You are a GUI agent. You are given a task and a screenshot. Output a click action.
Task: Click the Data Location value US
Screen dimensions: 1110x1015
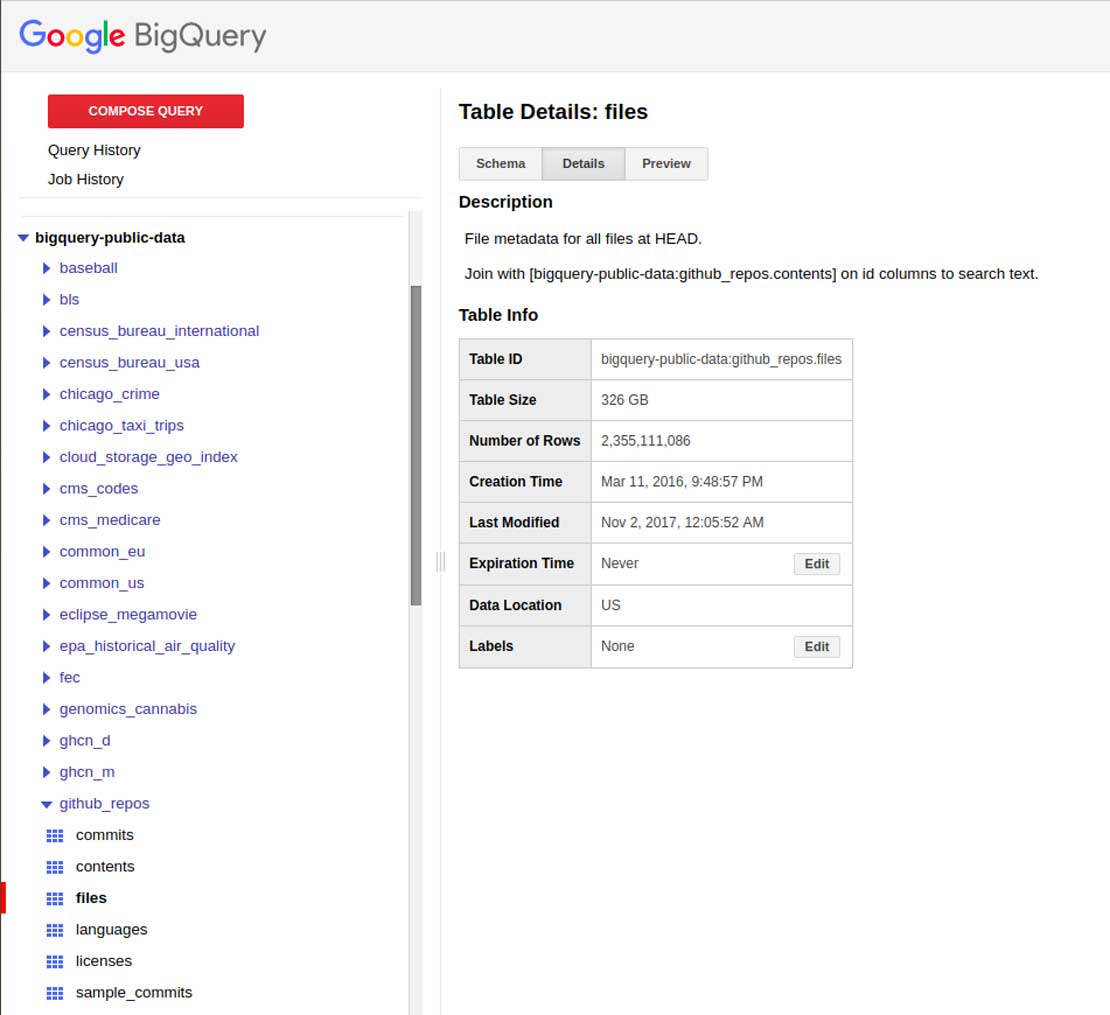coord(611,606)
